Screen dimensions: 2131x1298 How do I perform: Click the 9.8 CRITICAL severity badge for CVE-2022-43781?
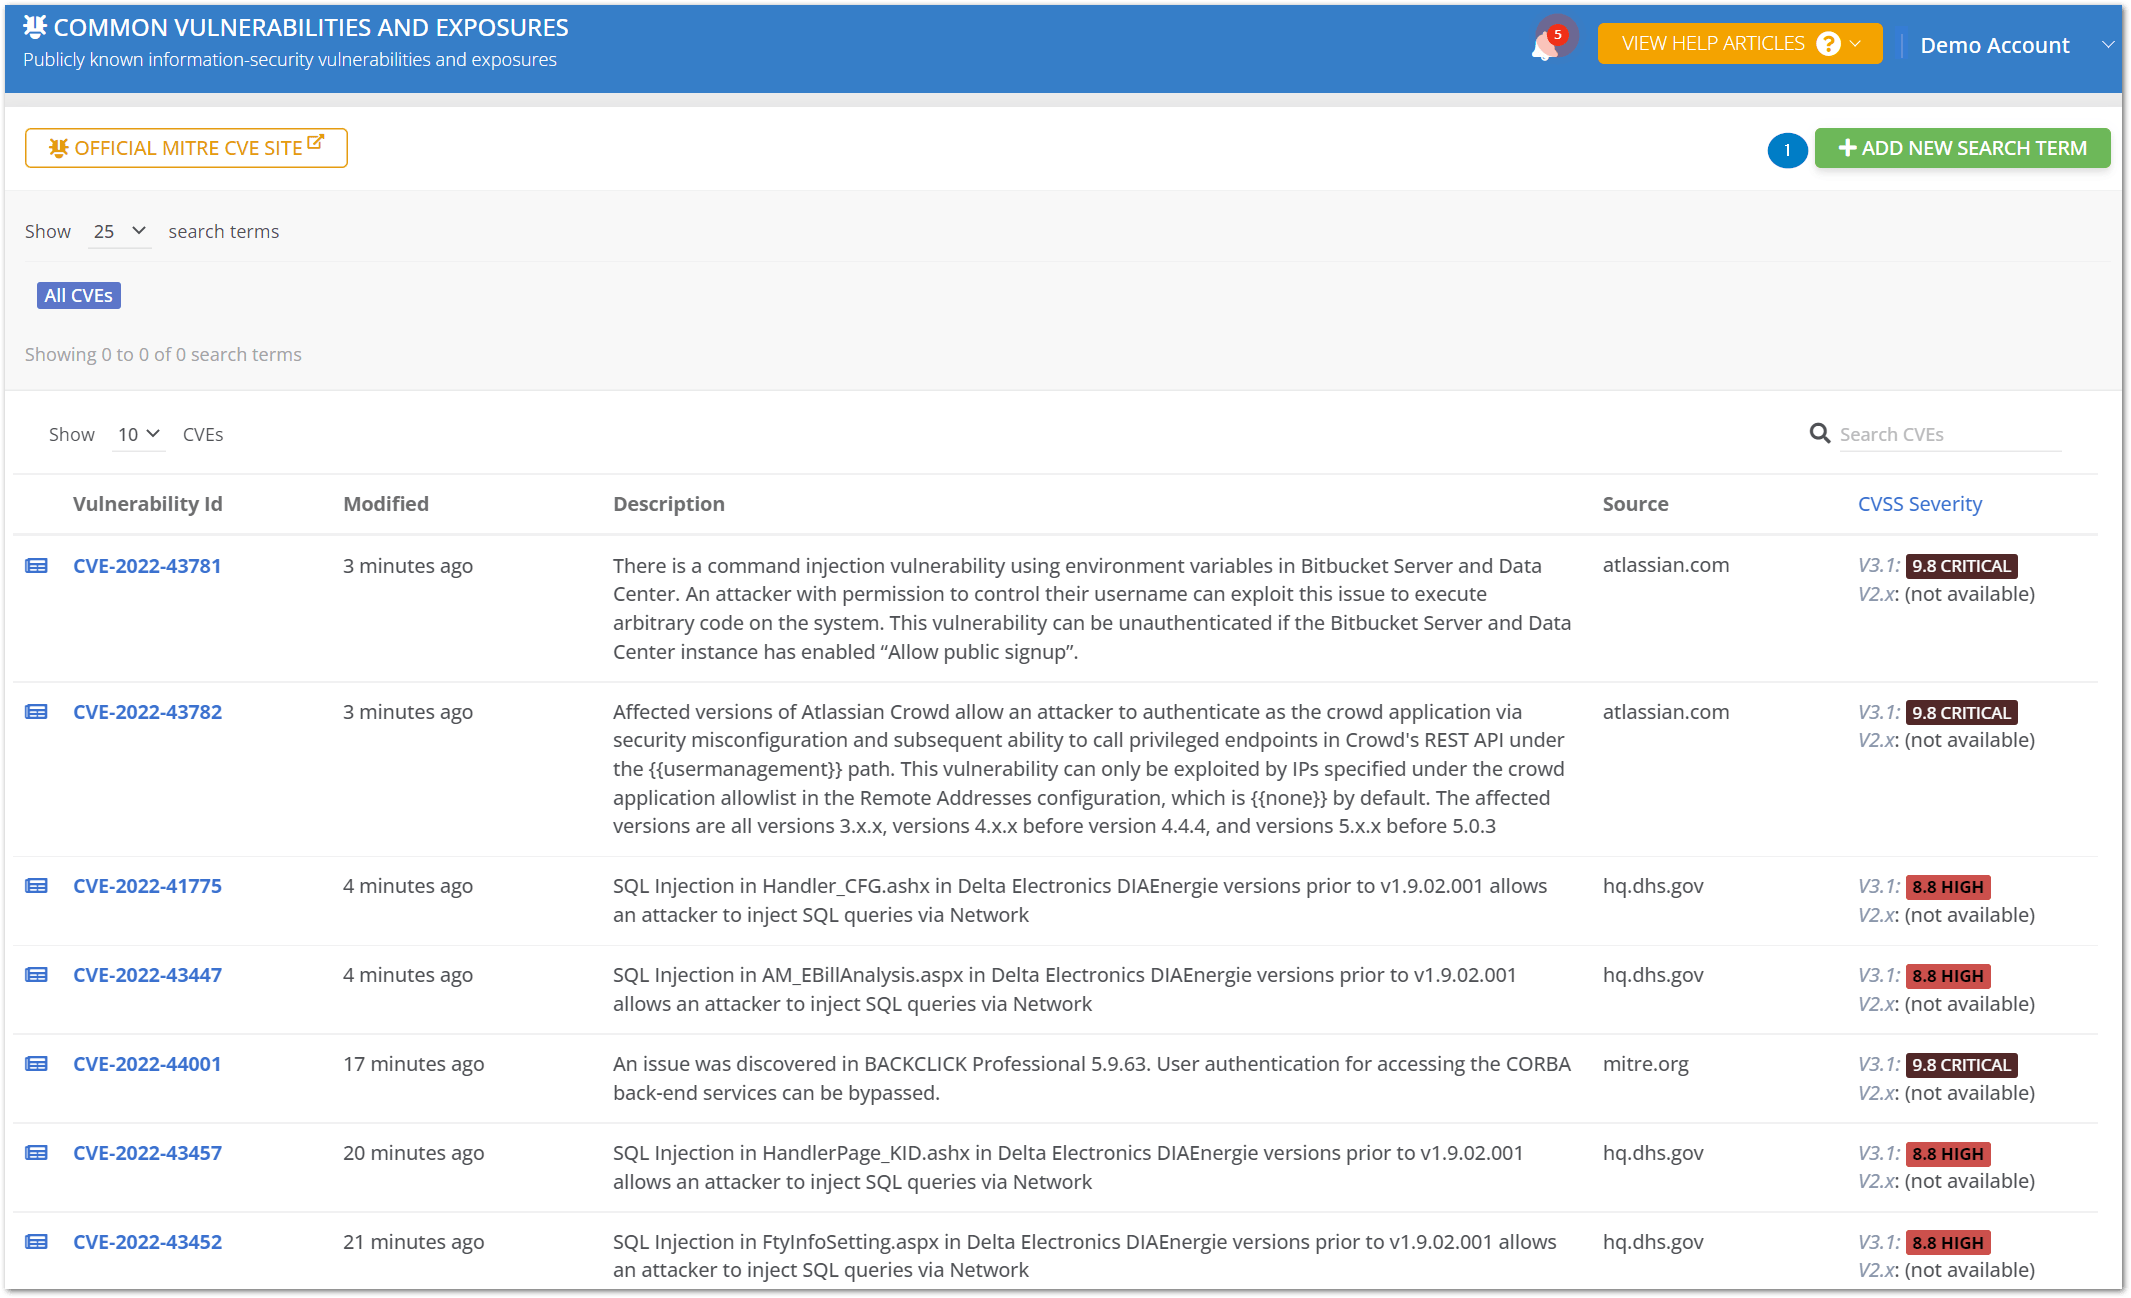1960,565
